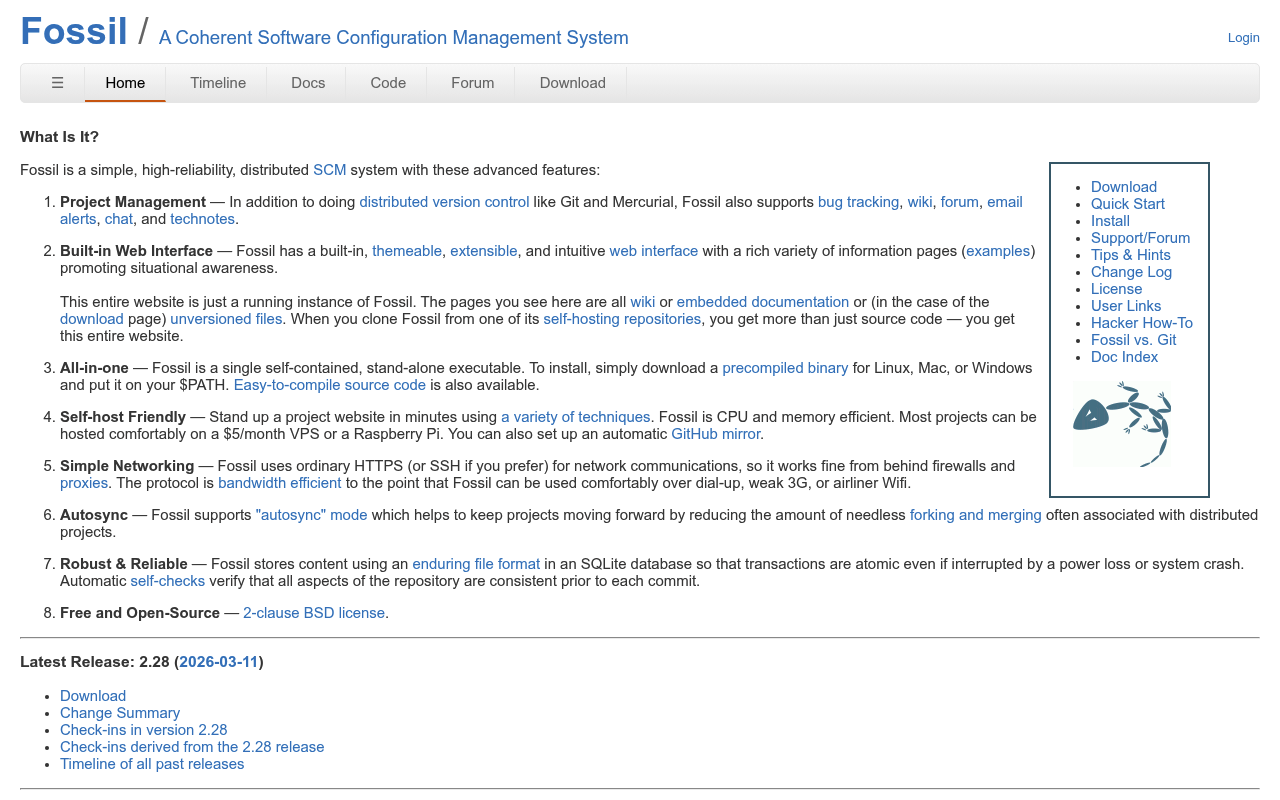Open Timeline of all past releases

coord(152,764)
